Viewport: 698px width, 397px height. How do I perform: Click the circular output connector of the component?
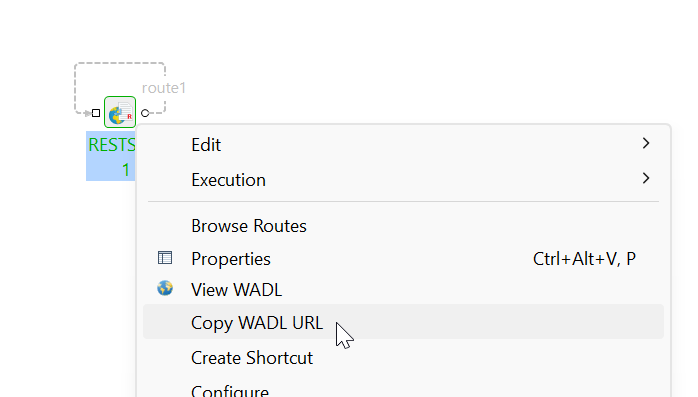tap(145, 113)
